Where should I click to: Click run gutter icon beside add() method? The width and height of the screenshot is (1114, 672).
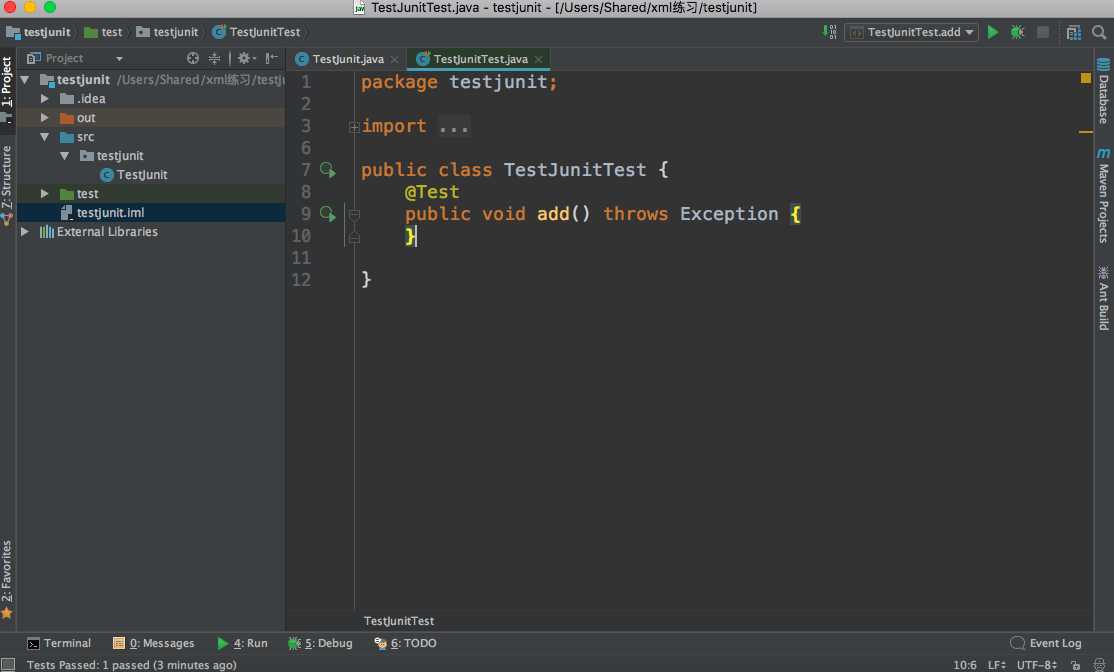pos(328,214)
